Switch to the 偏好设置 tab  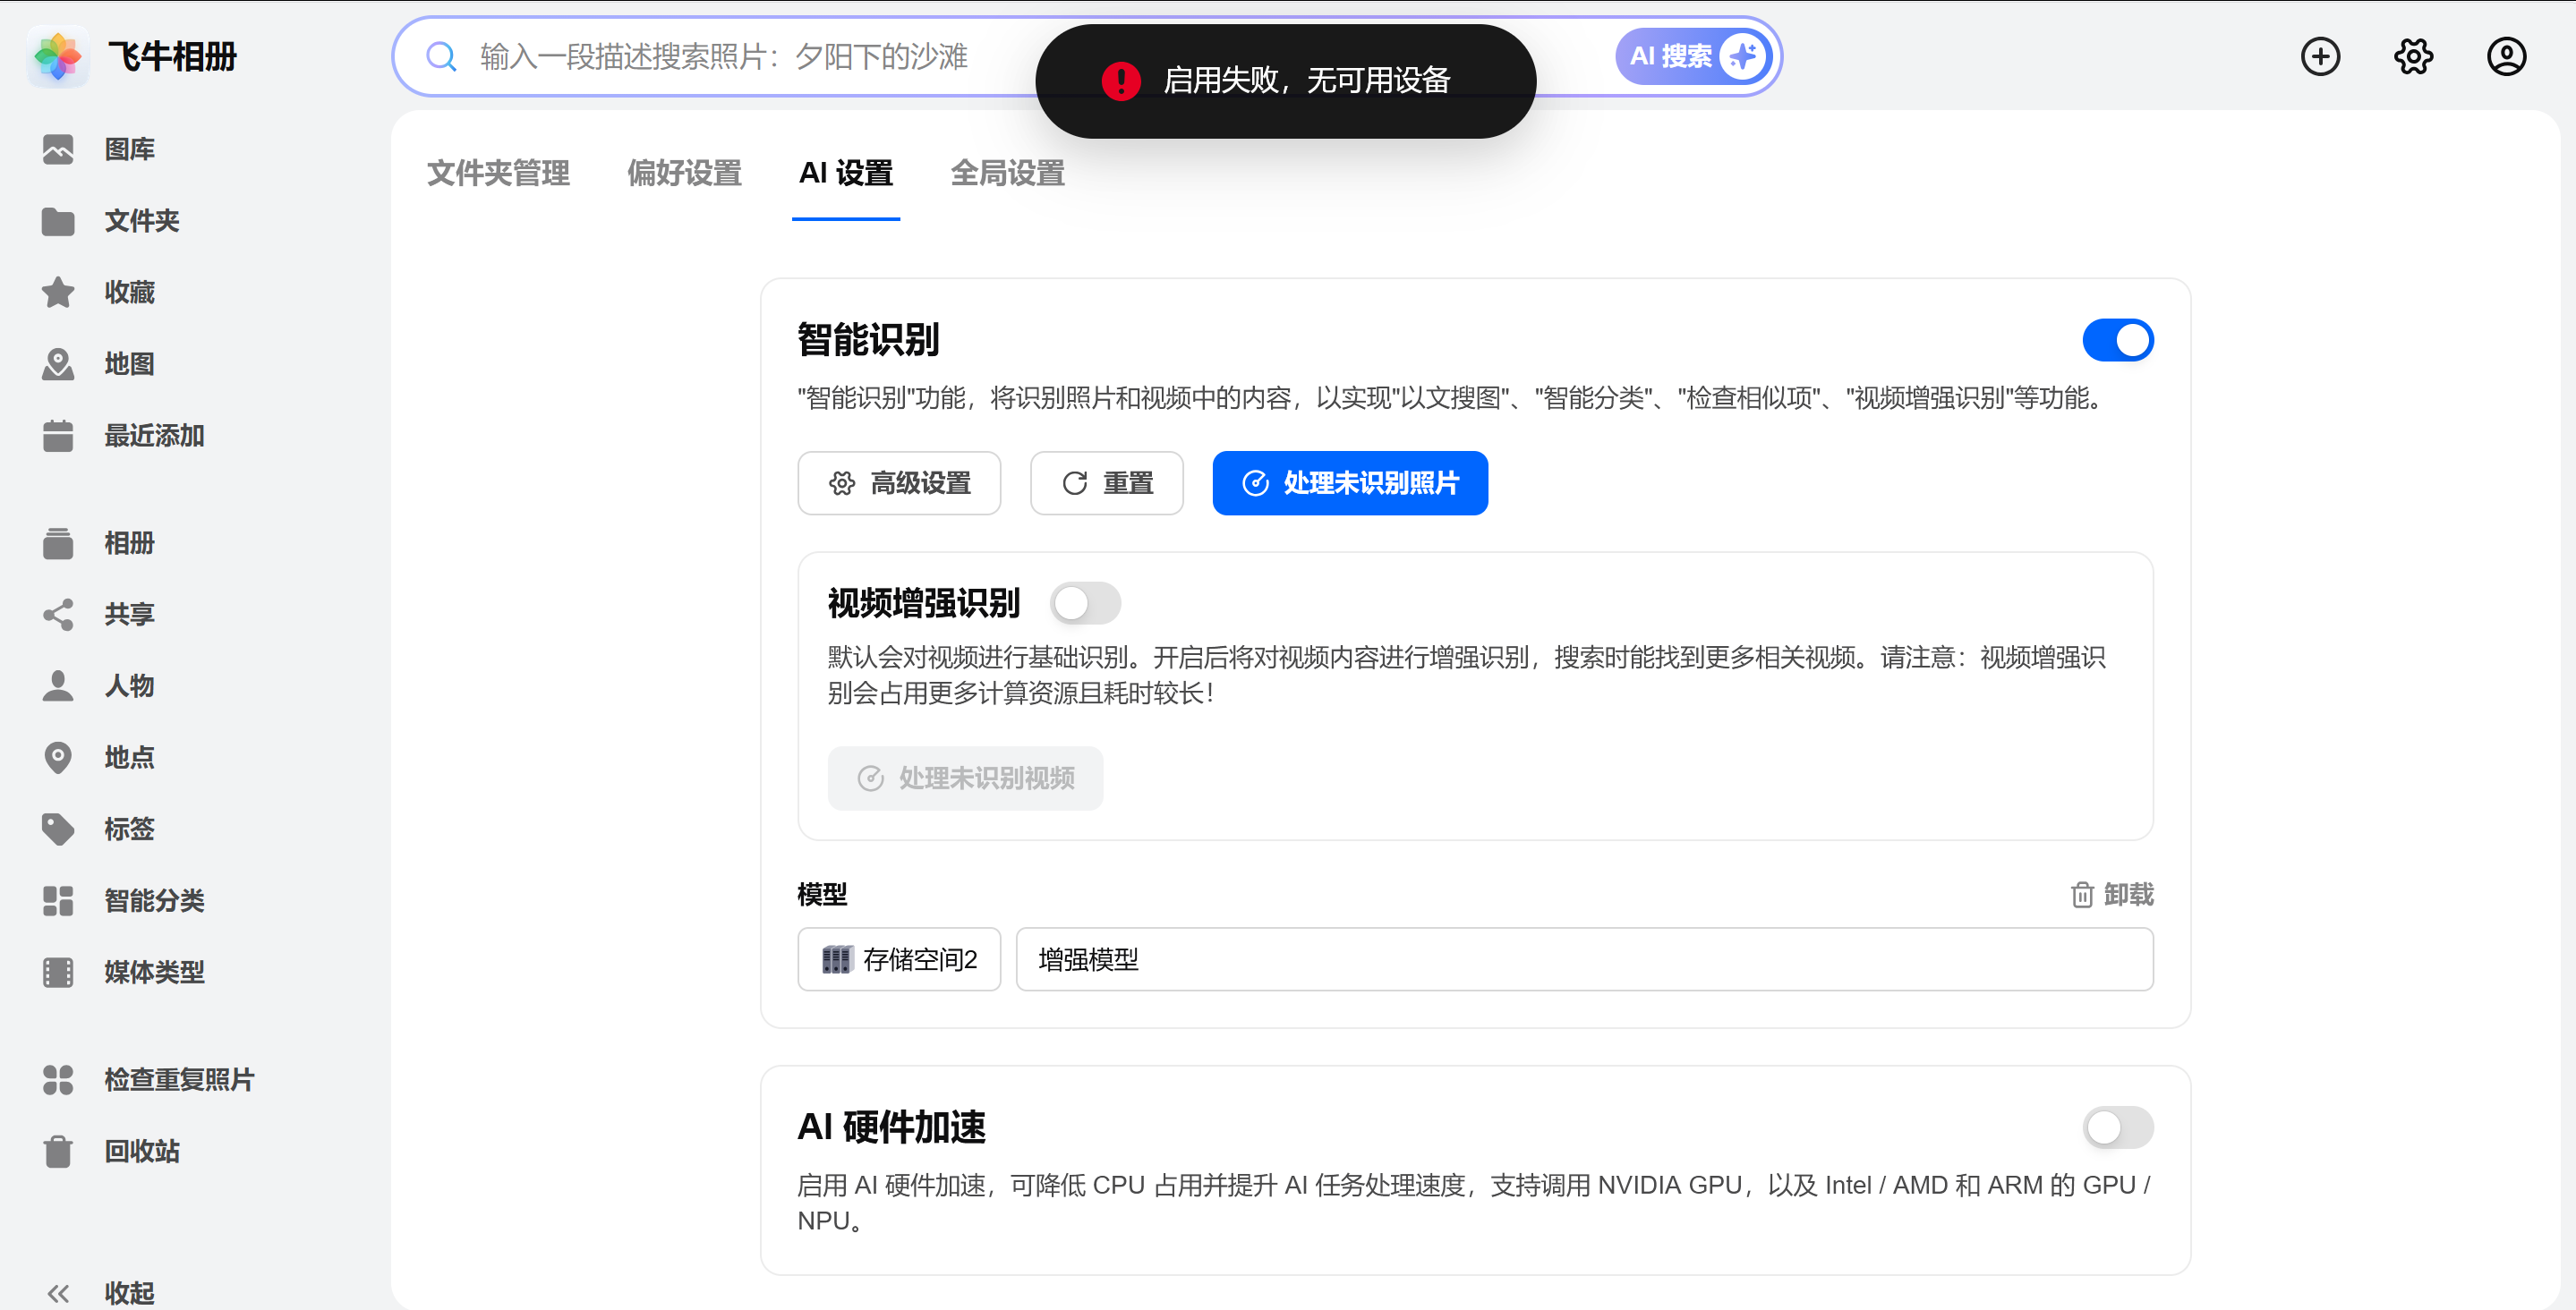[684, 174]
